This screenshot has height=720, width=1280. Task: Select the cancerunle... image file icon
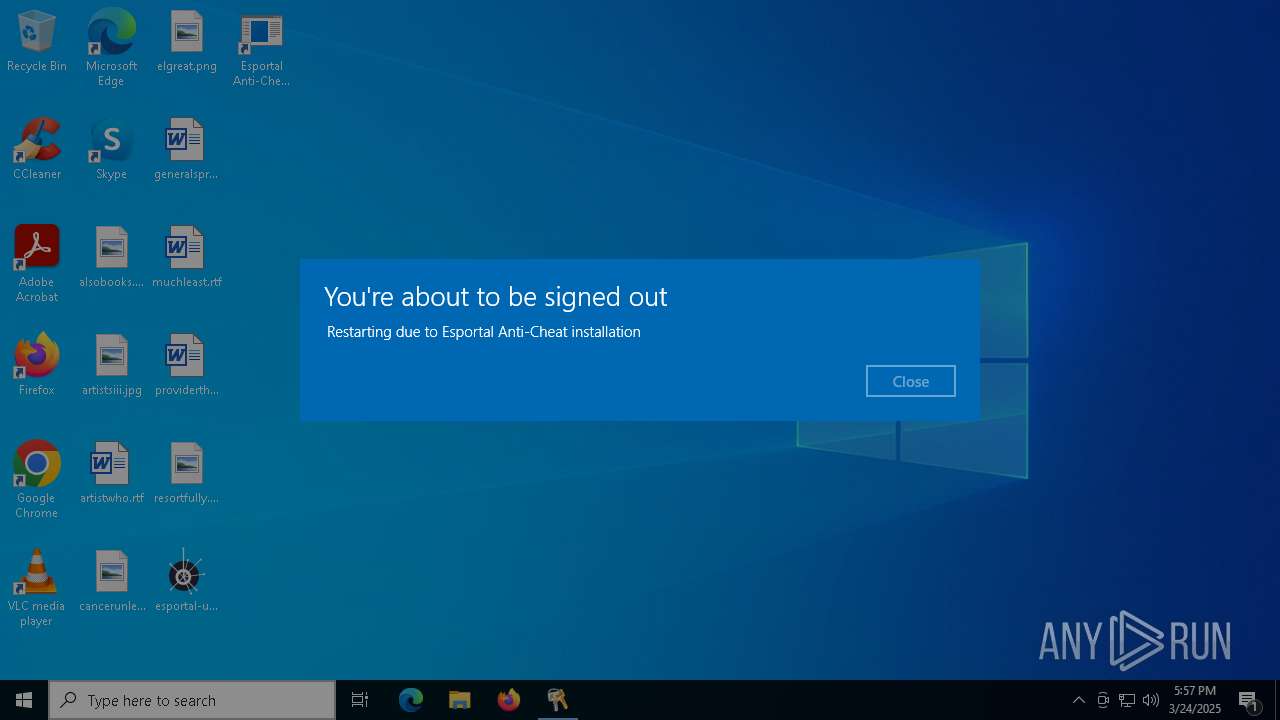[111, 582]
